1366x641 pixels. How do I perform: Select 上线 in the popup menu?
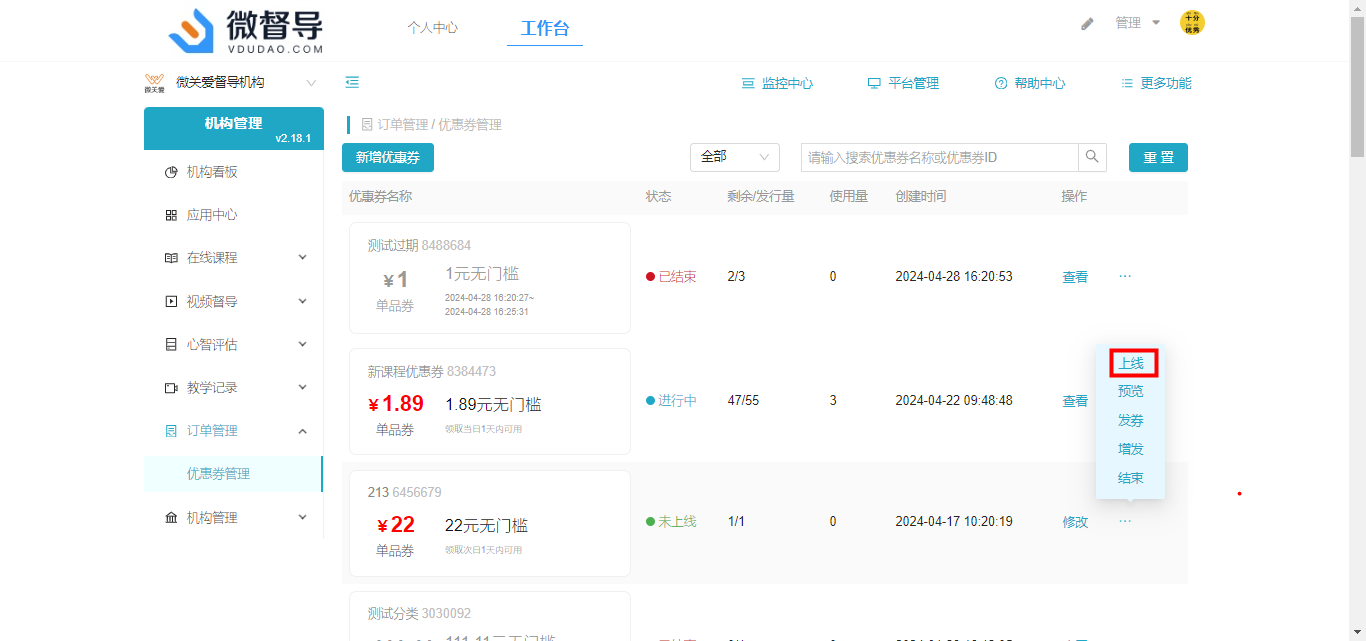tap(1131, 363)
